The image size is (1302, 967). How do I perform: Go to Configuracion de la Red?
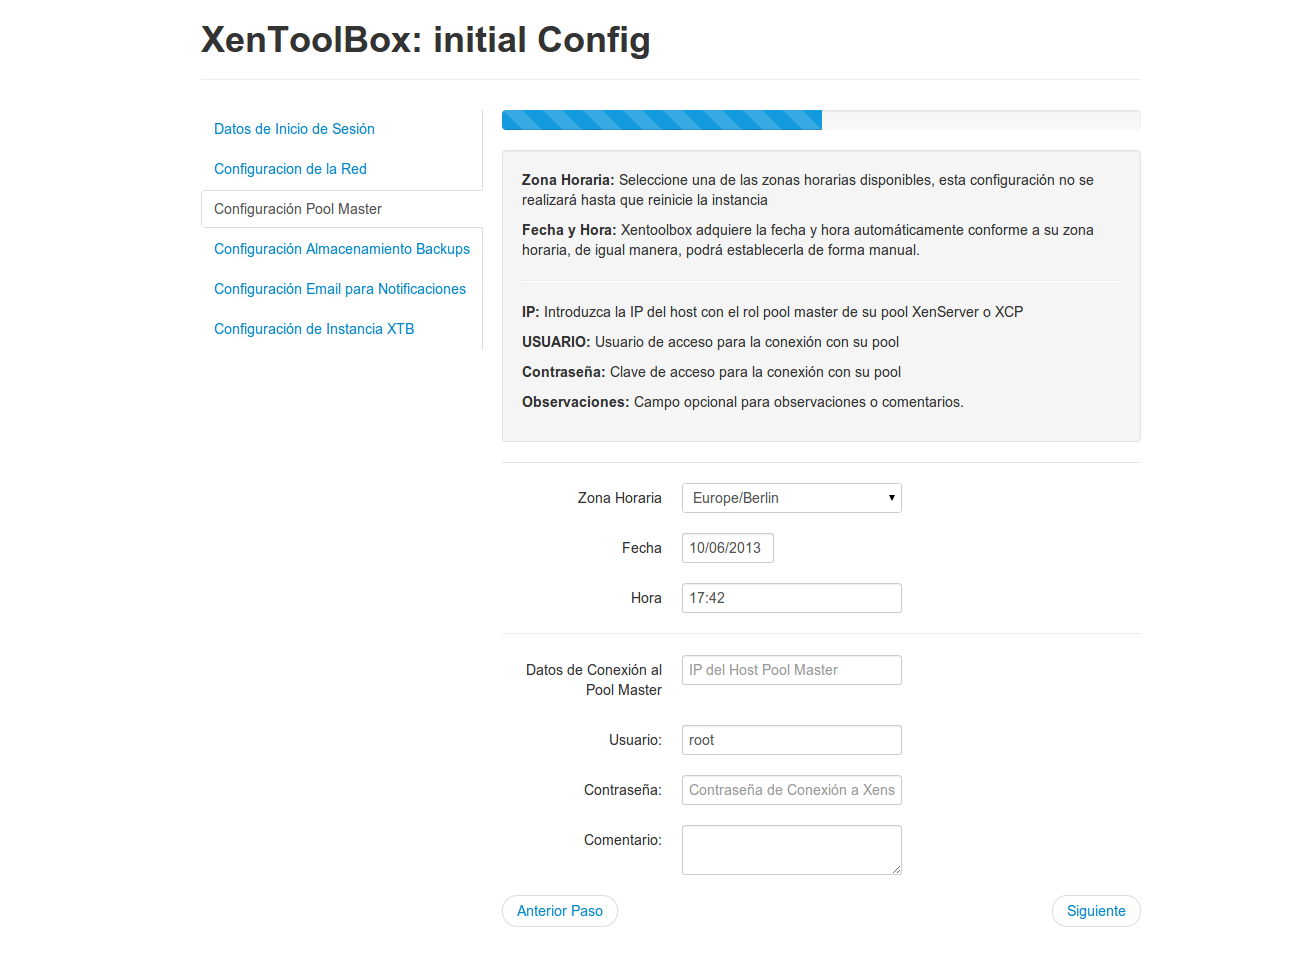click(290, 169)
